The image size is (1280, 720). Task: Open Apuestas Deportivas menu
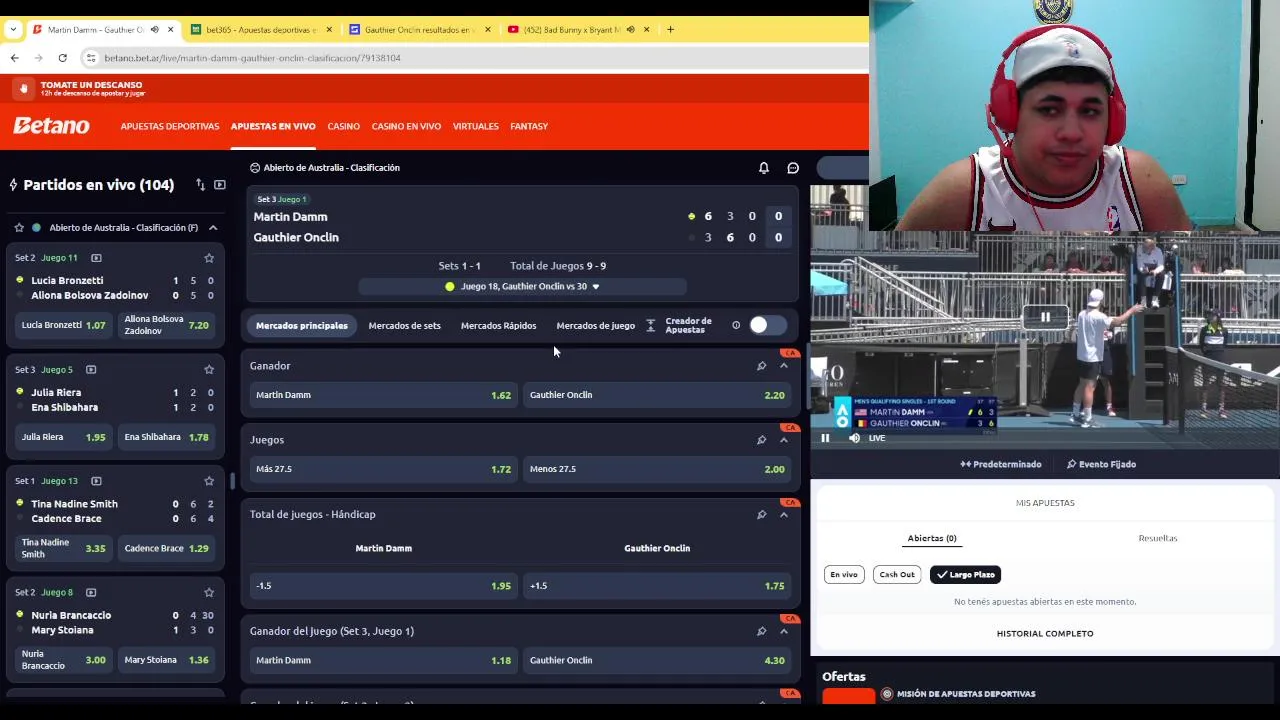pyautogui.click(x=170, y=126)
